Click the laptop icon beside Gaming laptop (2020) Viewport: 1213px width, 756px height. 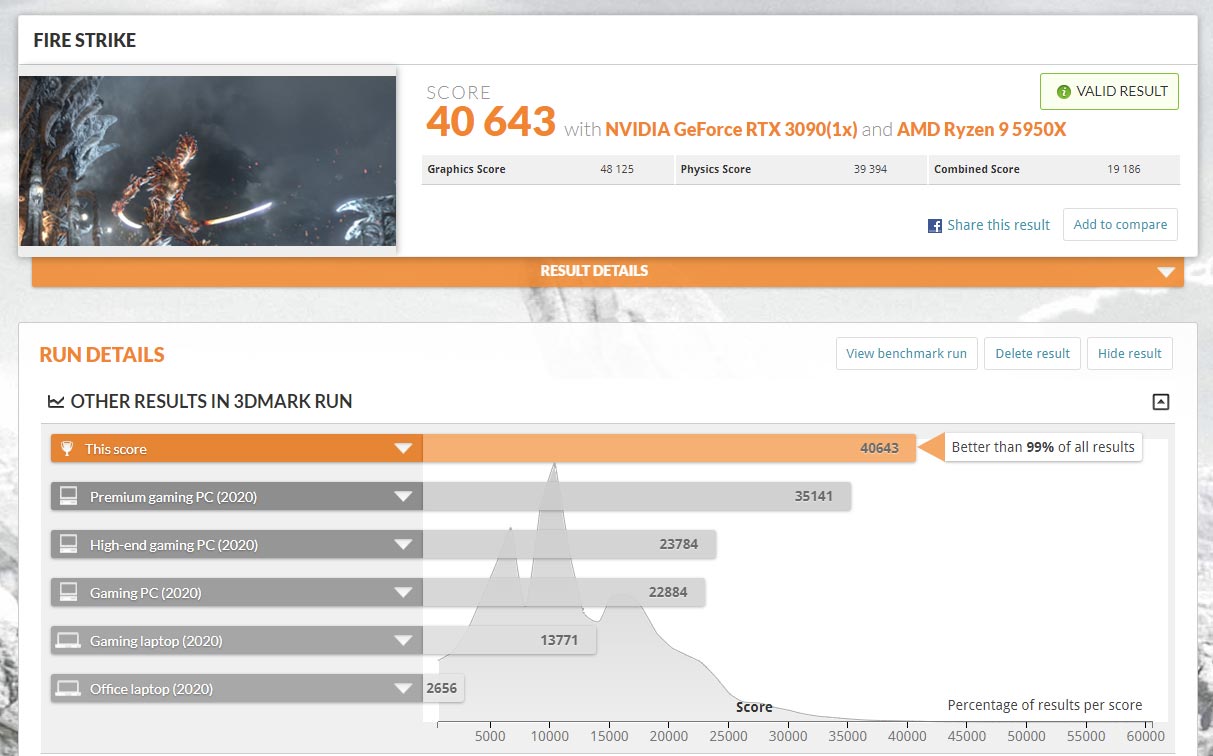[x=69, y=640]
